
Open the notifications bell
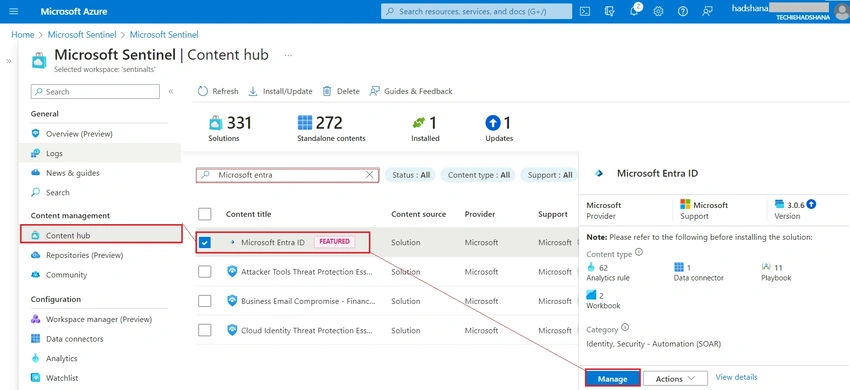[634, 11]
